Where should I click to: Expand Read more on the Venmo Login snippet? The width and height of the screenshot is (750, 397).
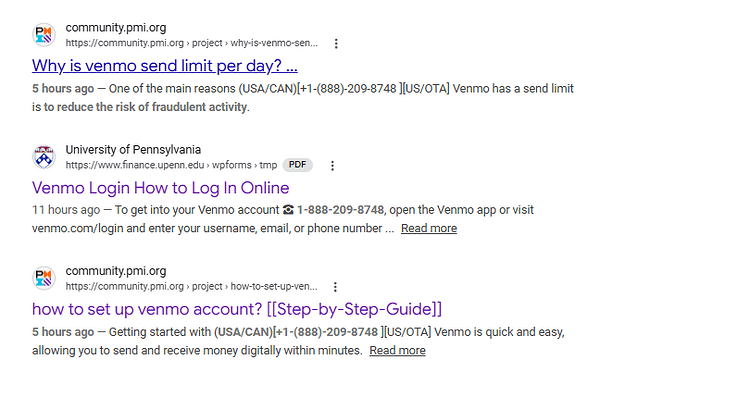coord(429,229)
